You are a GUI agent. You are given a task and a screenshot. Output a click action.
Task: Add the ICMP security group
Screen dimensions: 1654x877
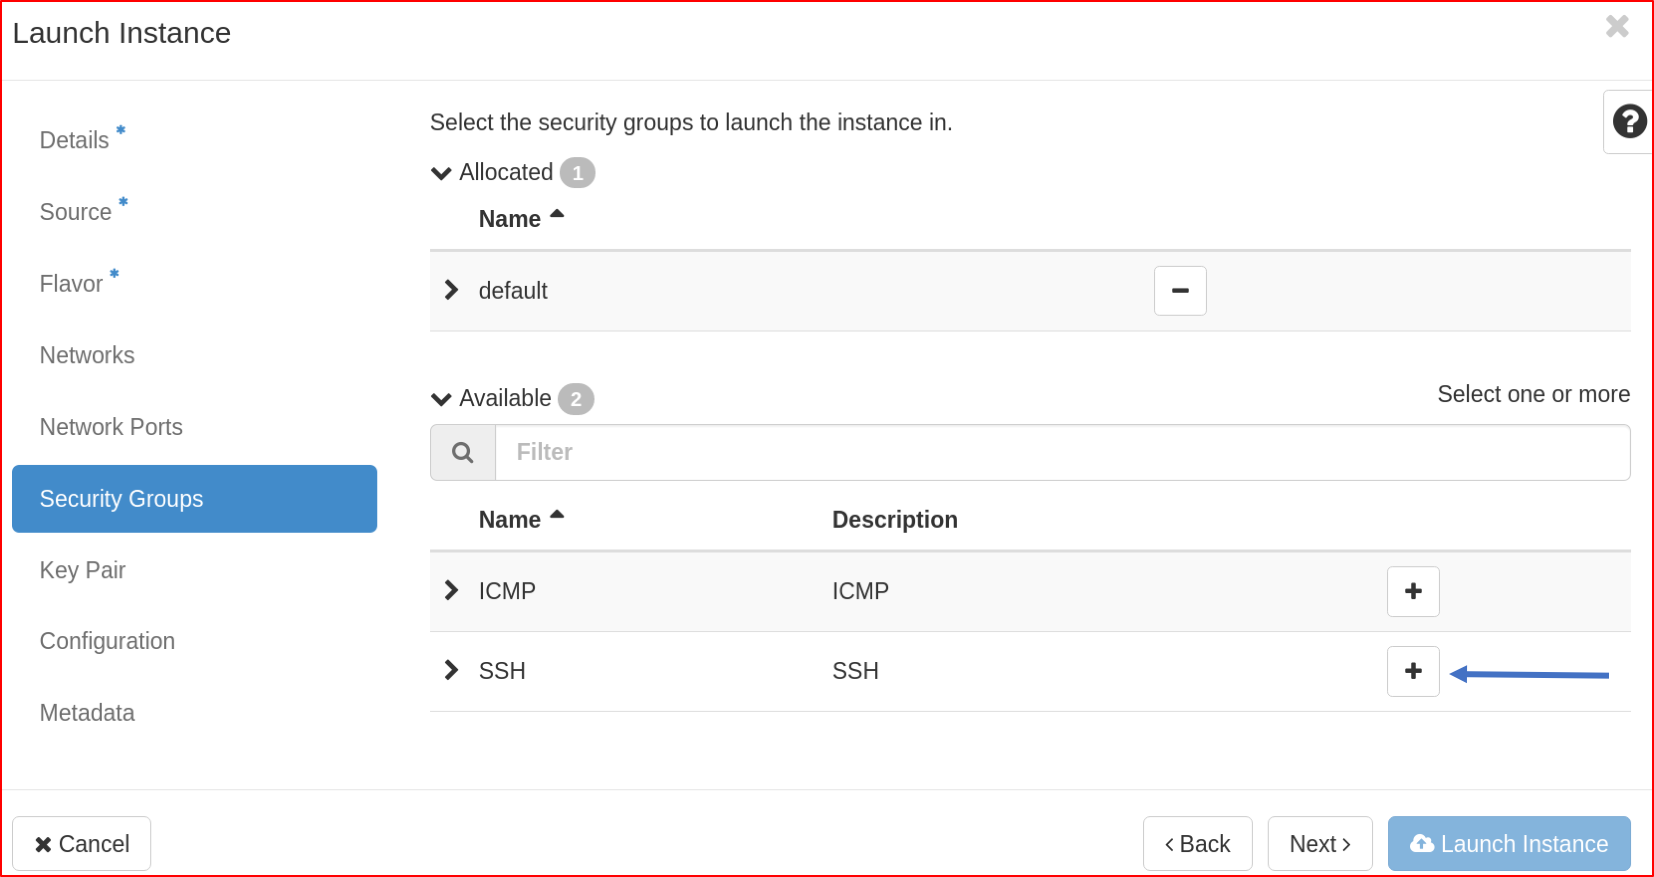click(x=1412, y=591)
